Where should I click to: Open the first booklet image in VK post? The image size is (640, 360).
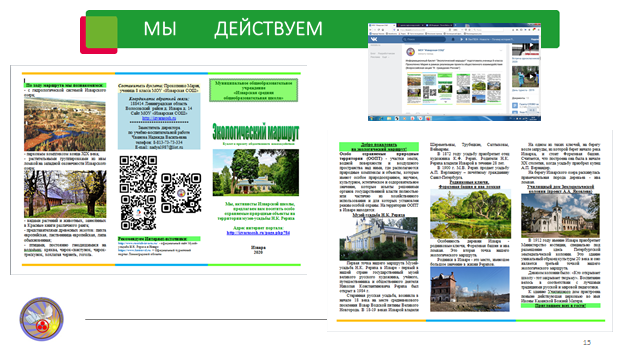tap(430, 89)
